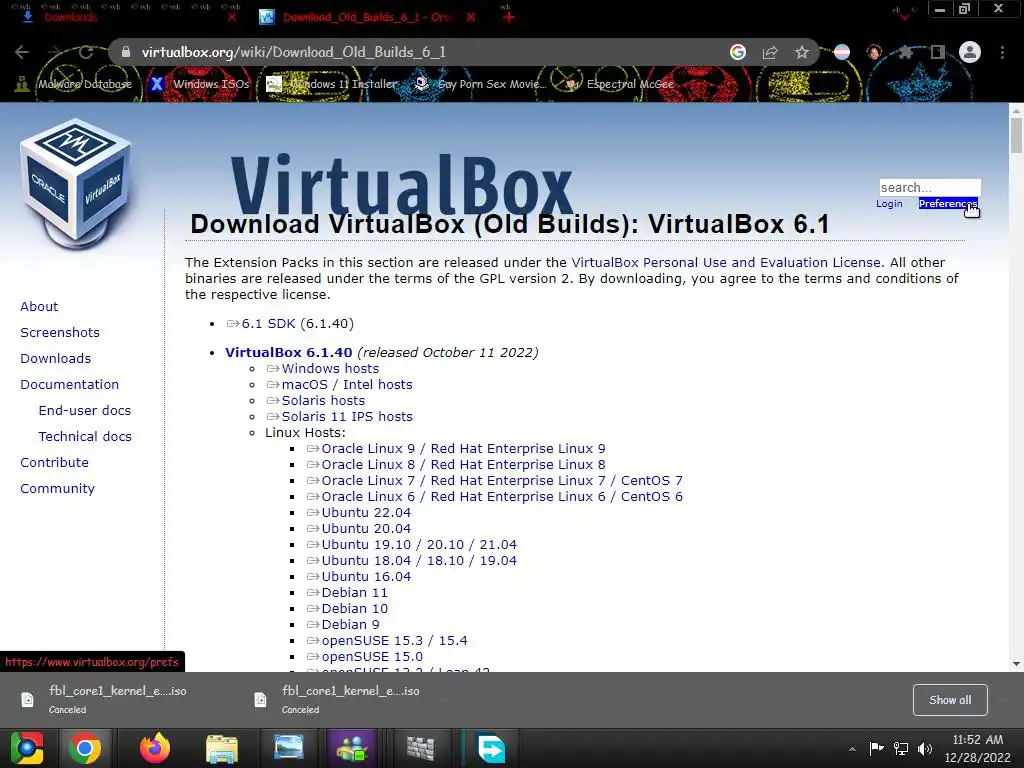Open the Community sidebar link
Screen dimensions: 1024x768
pyautogui.click(x=57, y=488)
